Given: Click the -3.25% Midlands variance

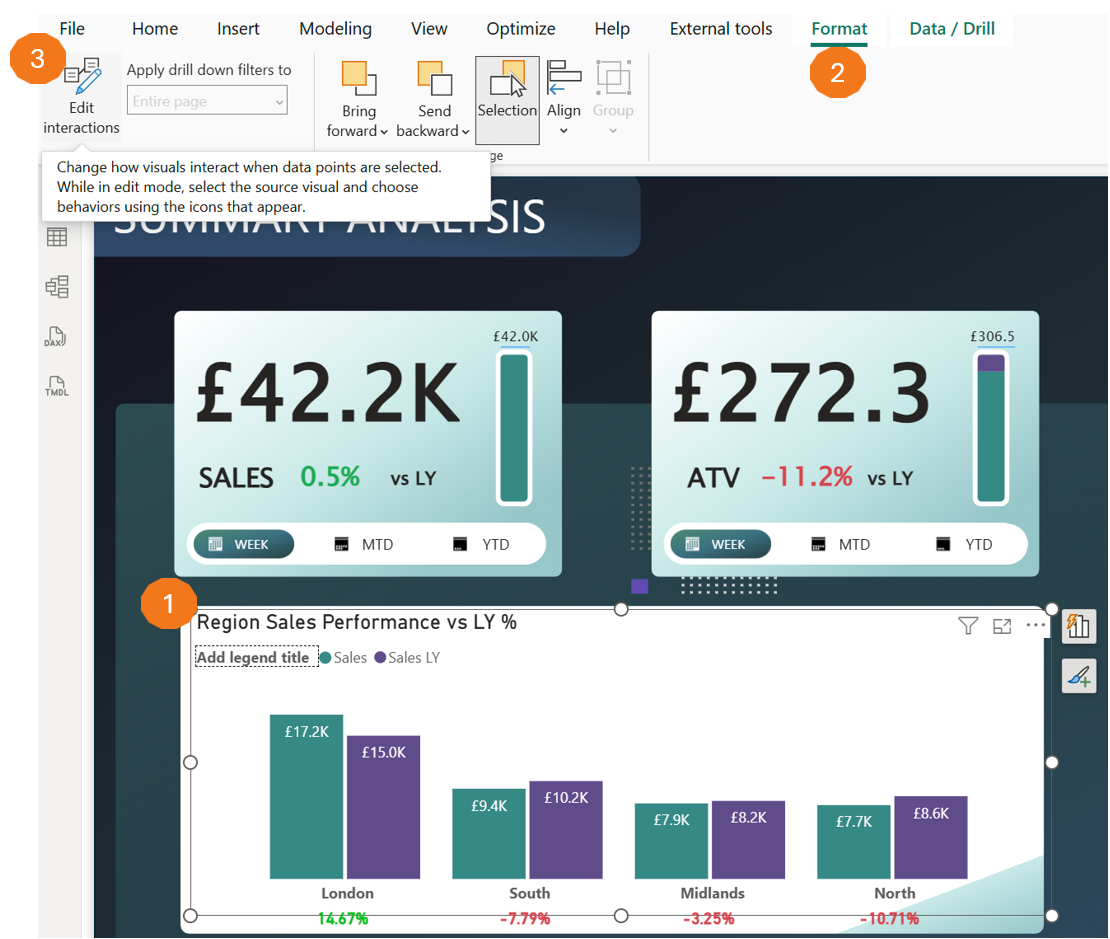Looking at the screenshot, I should point(709,918).
